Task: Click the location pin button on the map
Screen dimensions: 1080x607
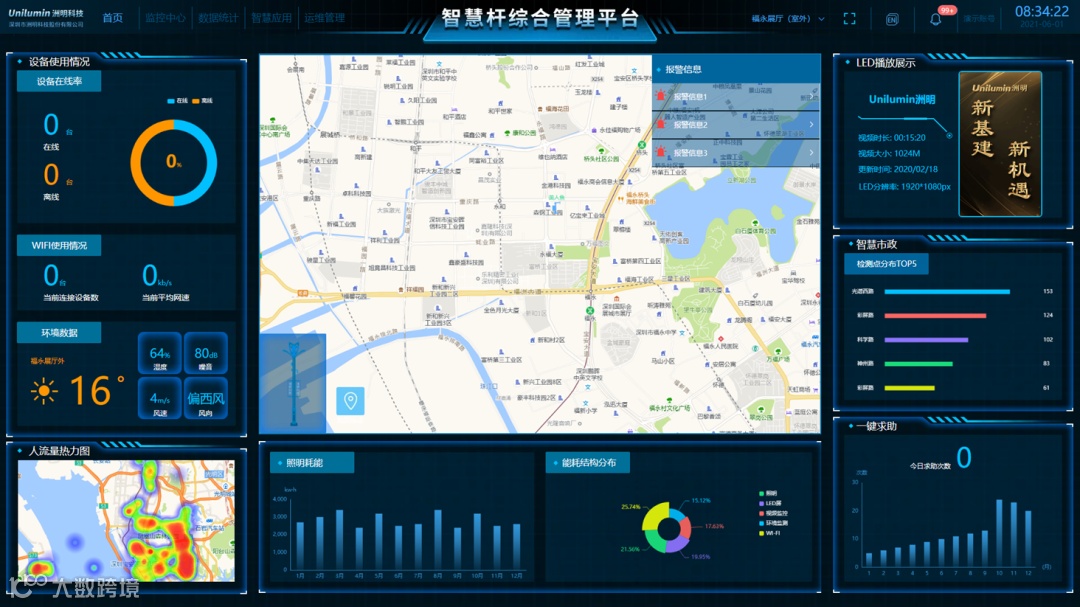Action: tap(350, 401)
